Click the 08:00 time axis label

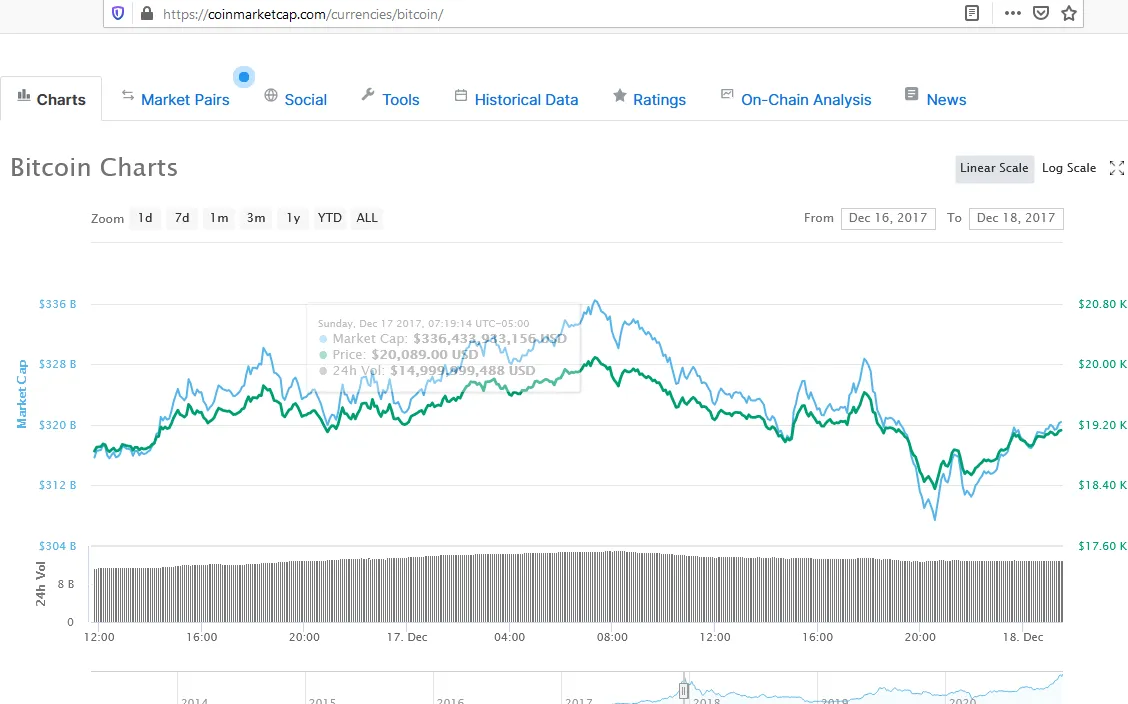click(612, 637)
